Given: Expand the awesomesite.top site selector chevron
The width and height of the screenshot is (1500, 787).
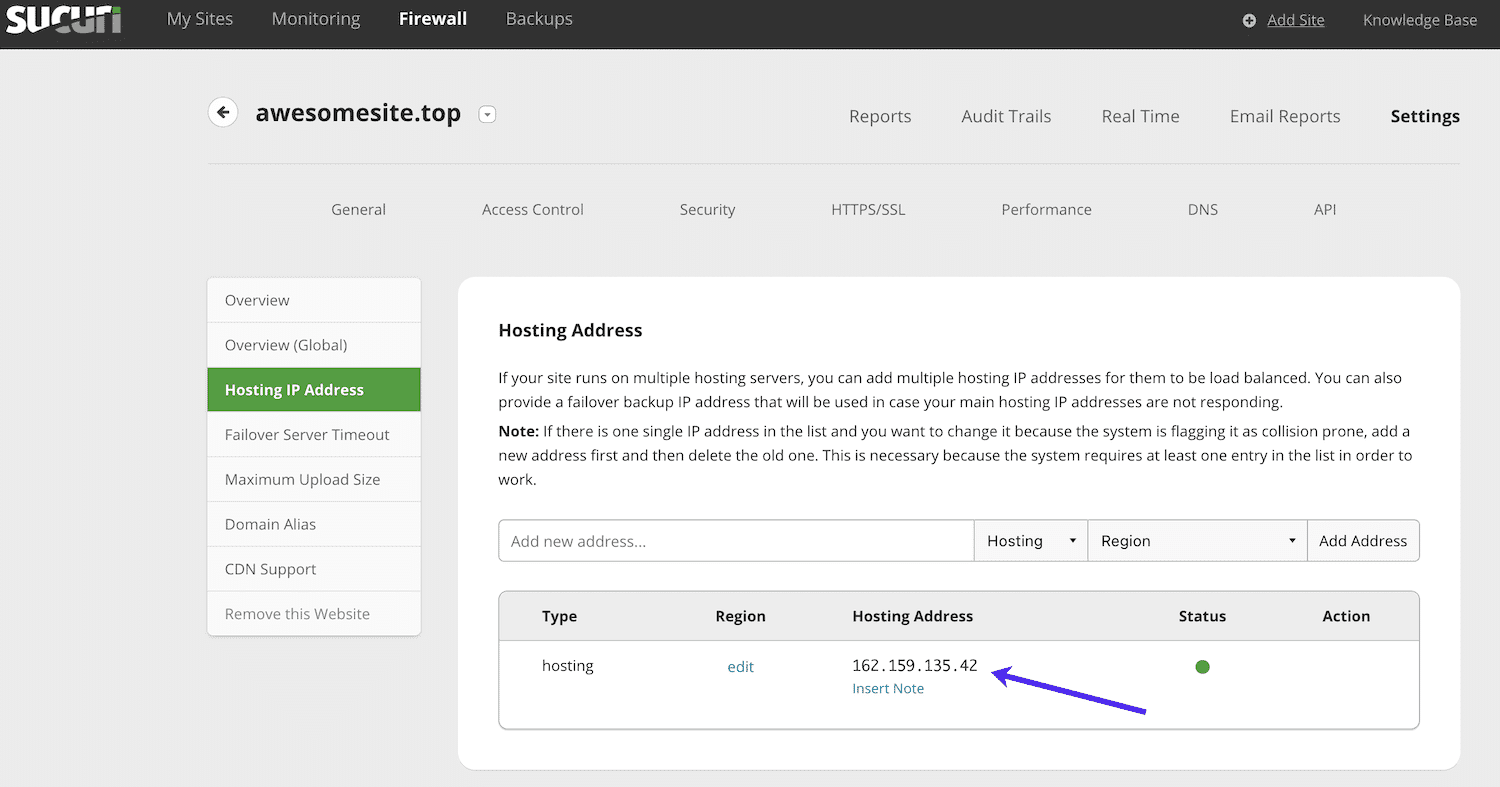Looking at the screenshot, I should tap(487, 114).
